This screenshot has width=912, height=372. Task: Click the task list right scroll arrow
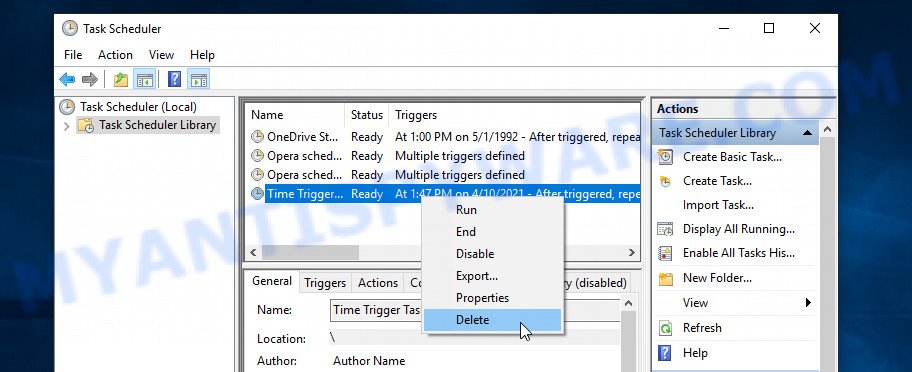[x=632, y=253]
